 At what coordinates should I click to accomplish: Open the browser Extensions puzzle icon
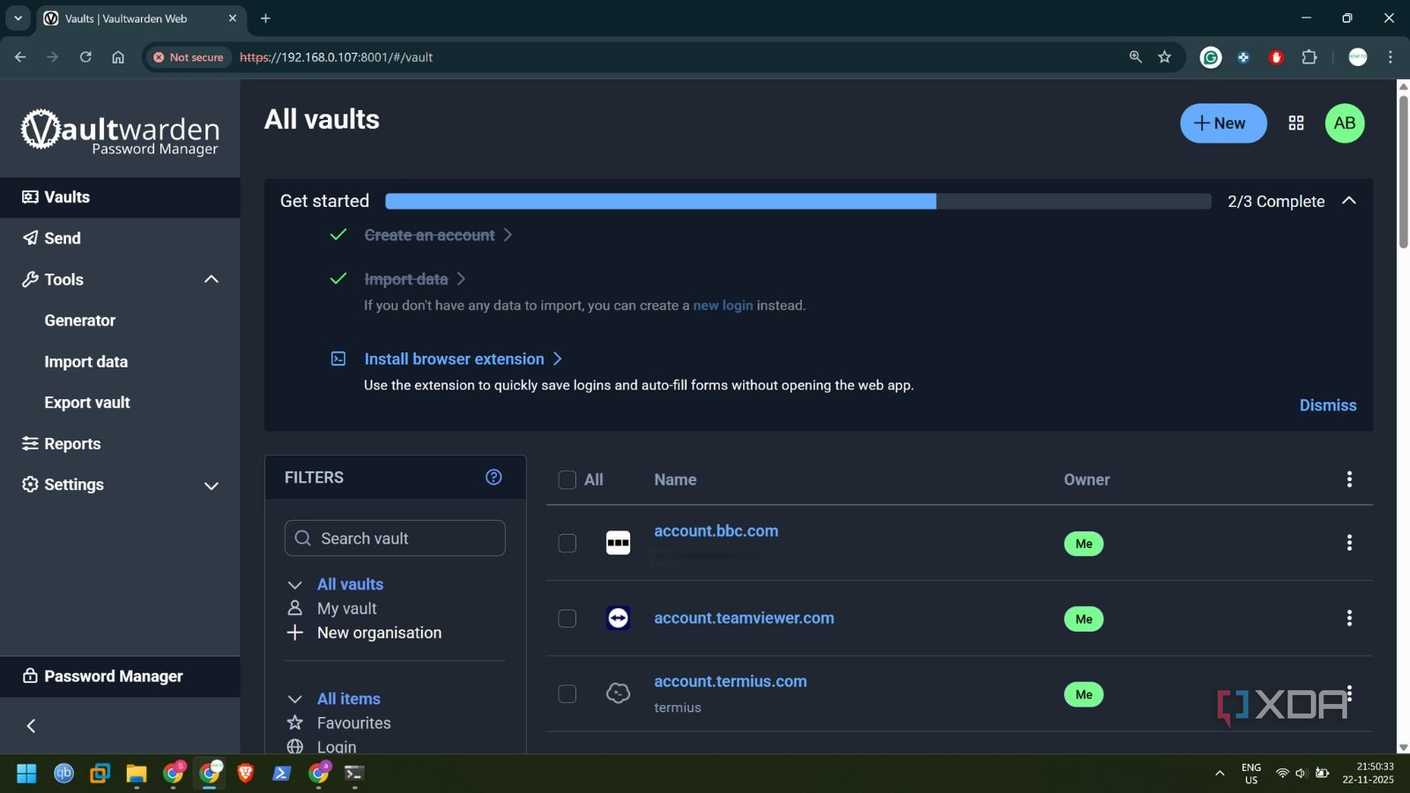(1309, 57)
